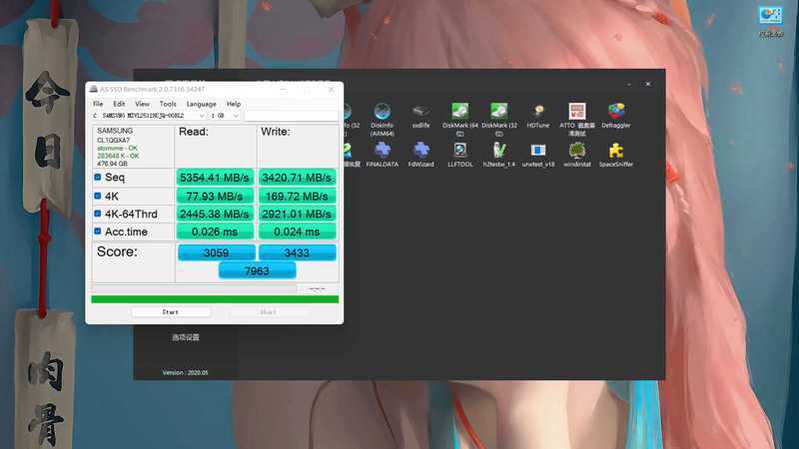
Task: Click the 4K read value 77.93 MB/s
Action: 215,196
